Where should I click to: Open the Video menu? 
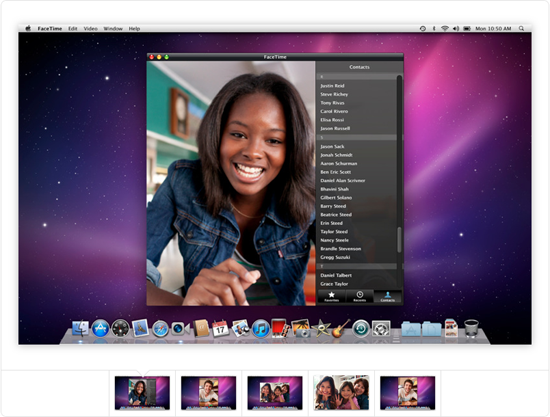tap(90, 29)
